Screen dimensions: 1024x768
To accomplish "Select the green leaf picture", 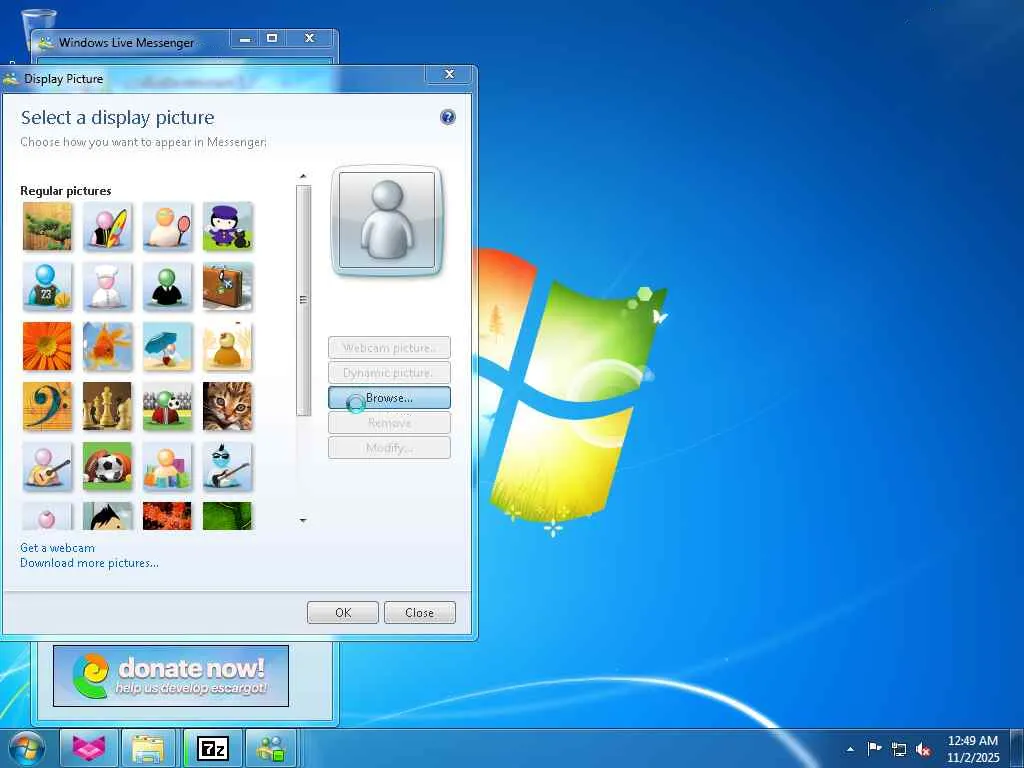I will [227, 516].
